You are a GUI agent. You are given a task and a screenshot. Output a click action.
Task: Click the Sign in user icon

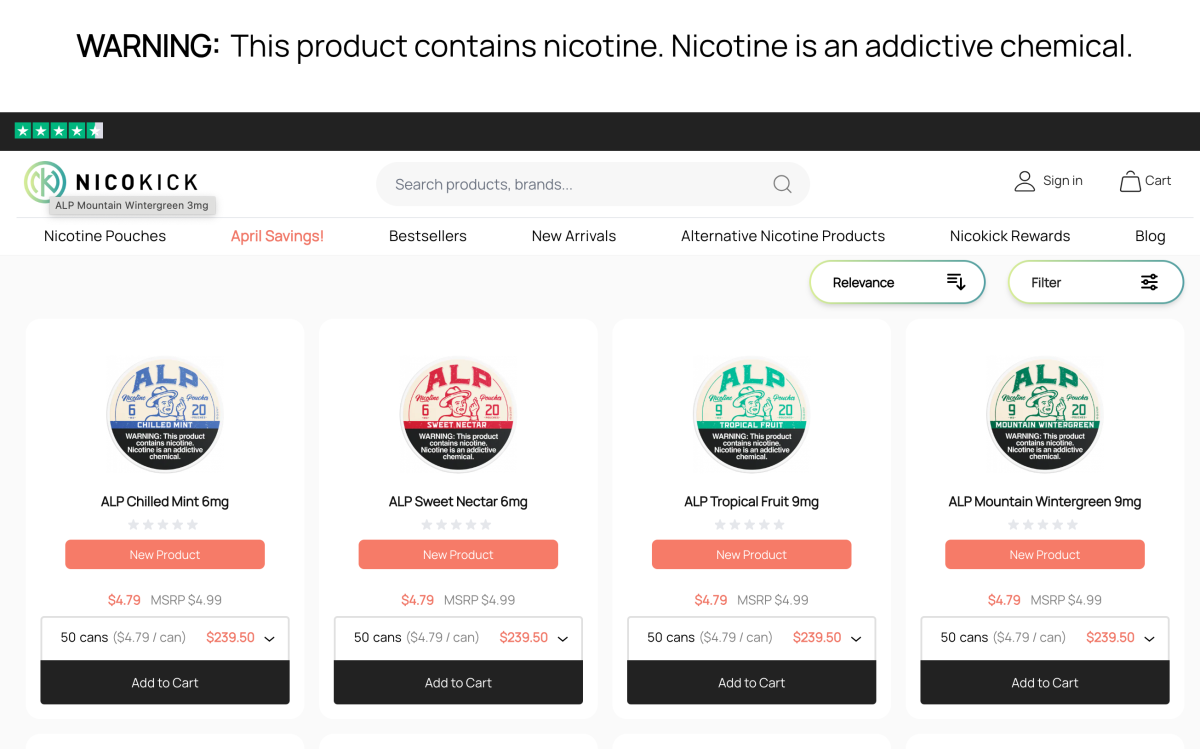[x=1024, y=181]
